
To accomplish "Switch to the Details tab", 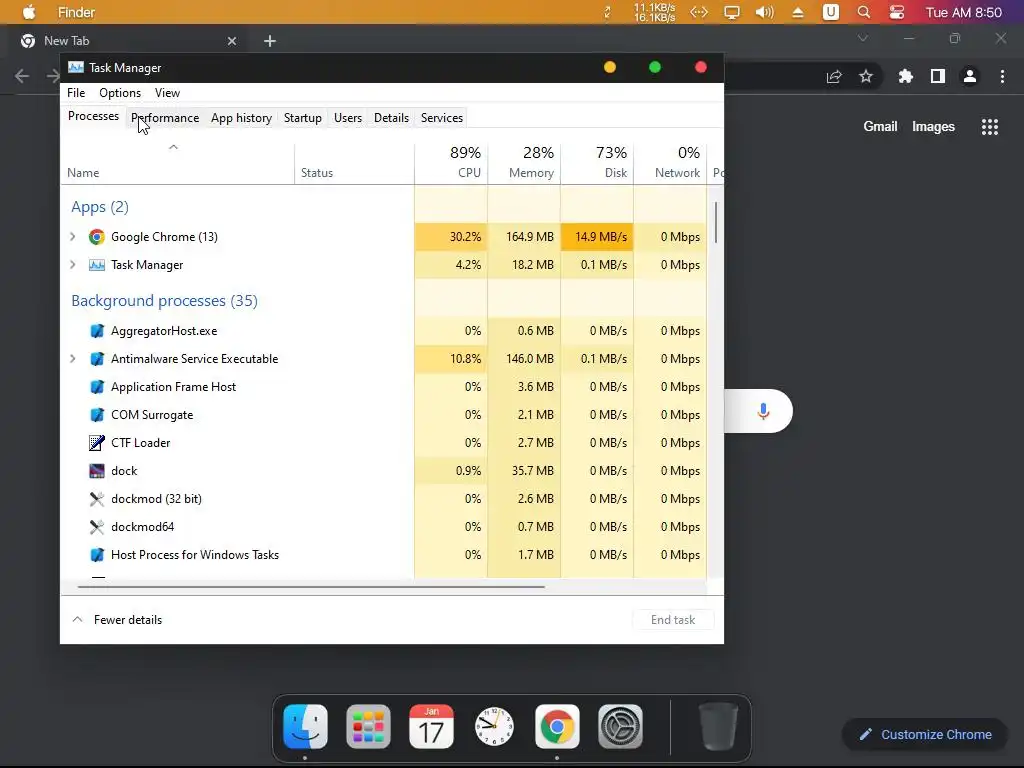I will (391, 118).
